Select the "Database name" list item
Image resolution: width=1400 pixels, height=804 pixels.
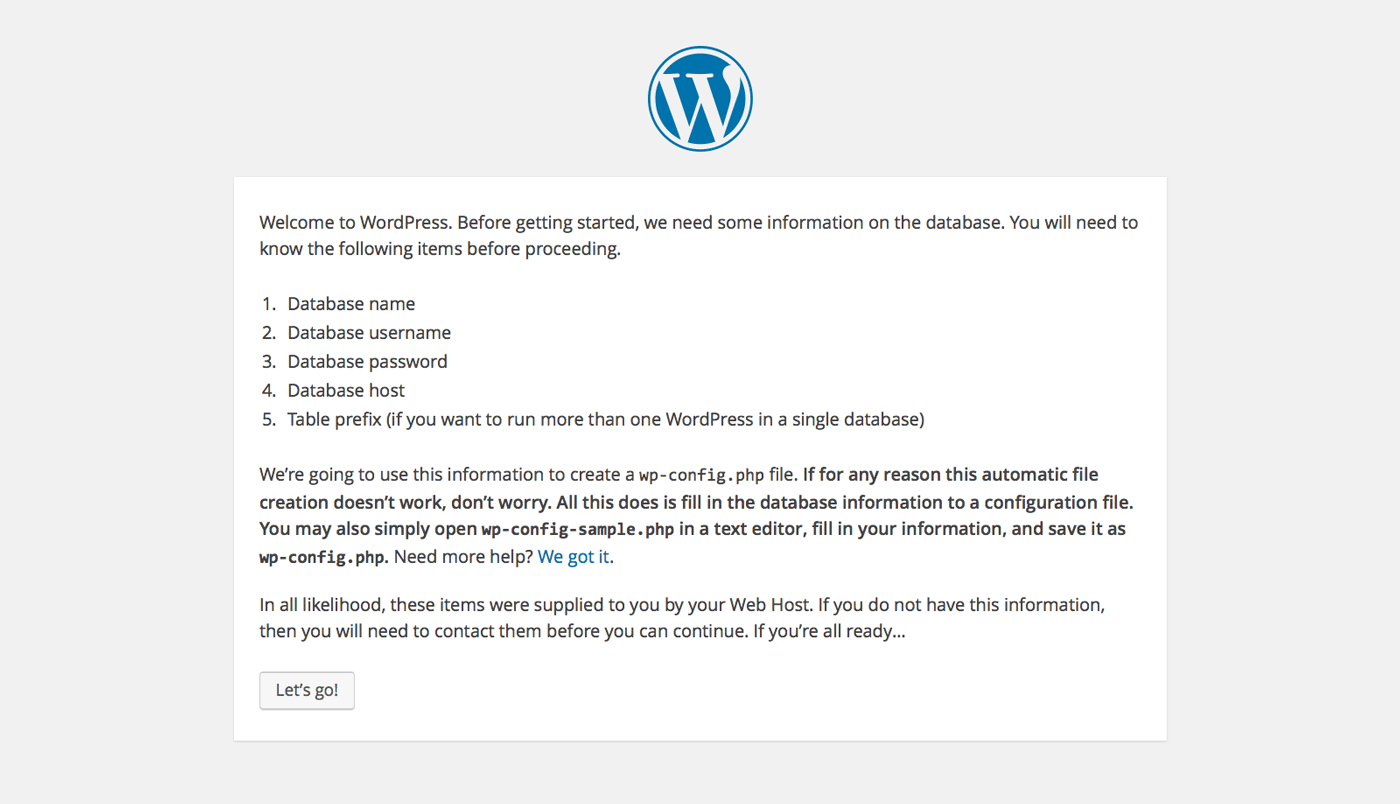pos(351,304)
